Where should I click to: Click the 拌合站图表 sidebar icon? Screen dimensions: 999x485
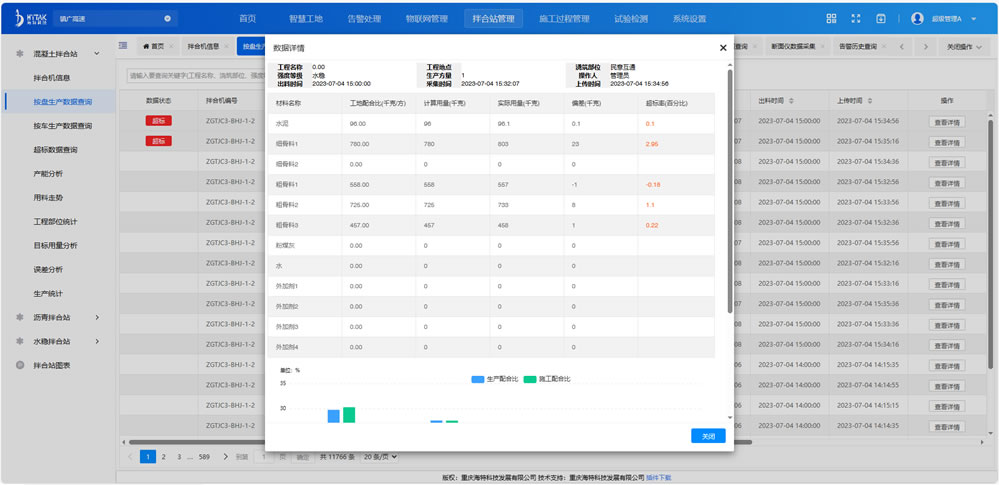click(20, 365)
